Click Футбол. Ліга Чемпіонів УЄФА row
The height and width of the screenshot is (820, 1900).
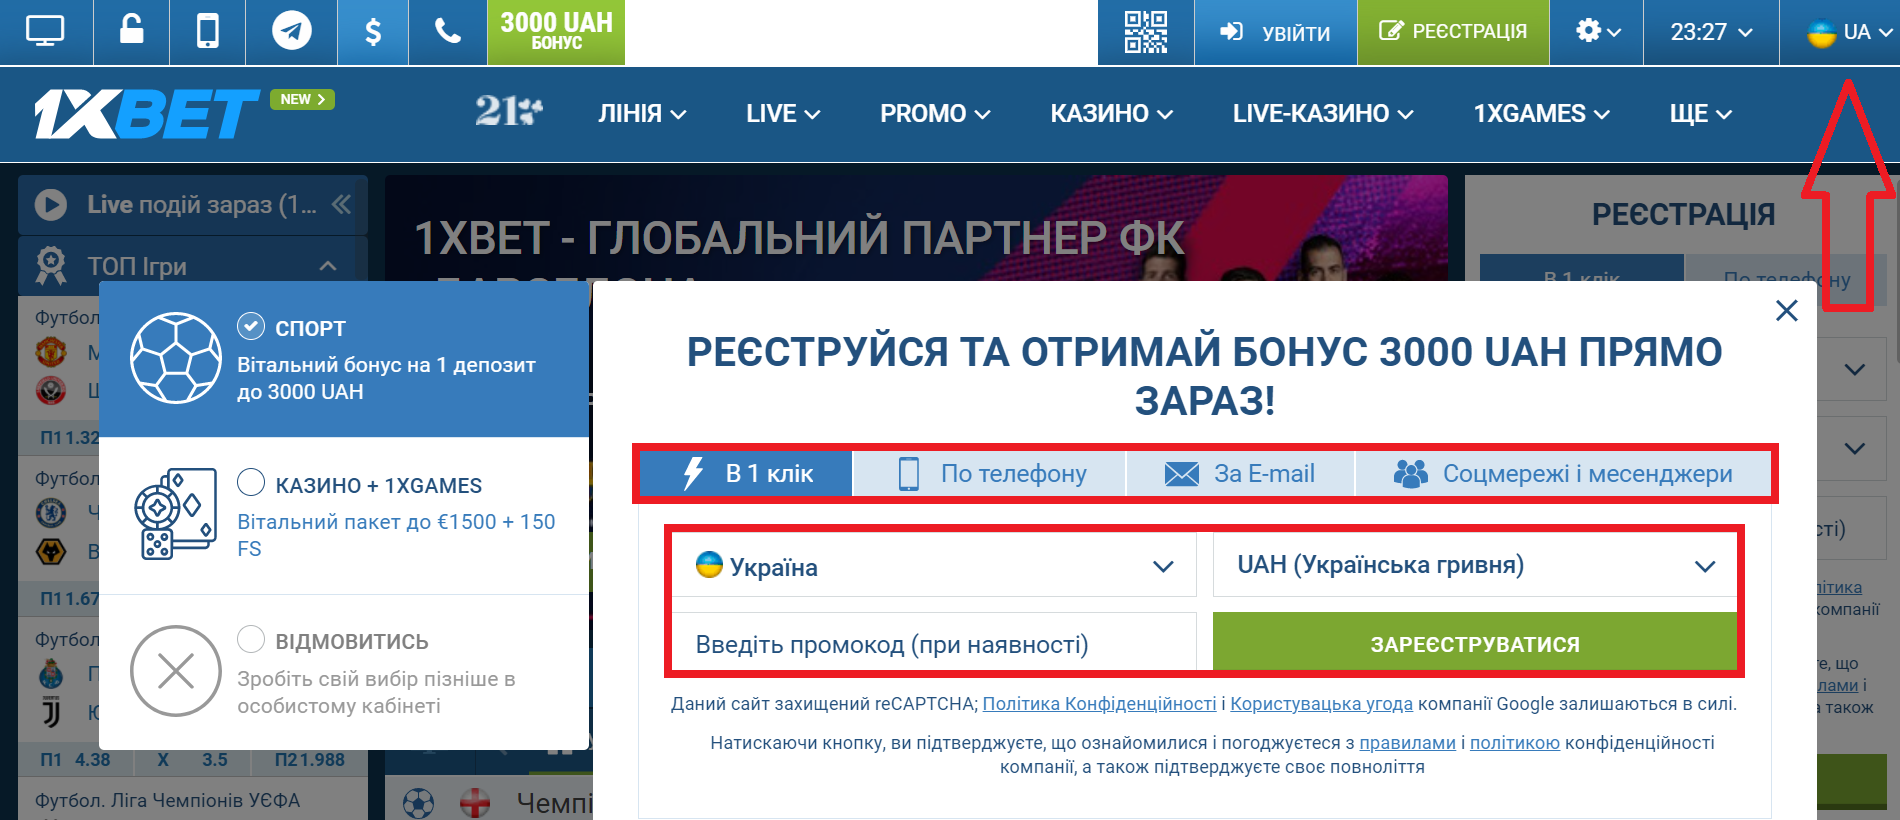(x=167, y=800)
